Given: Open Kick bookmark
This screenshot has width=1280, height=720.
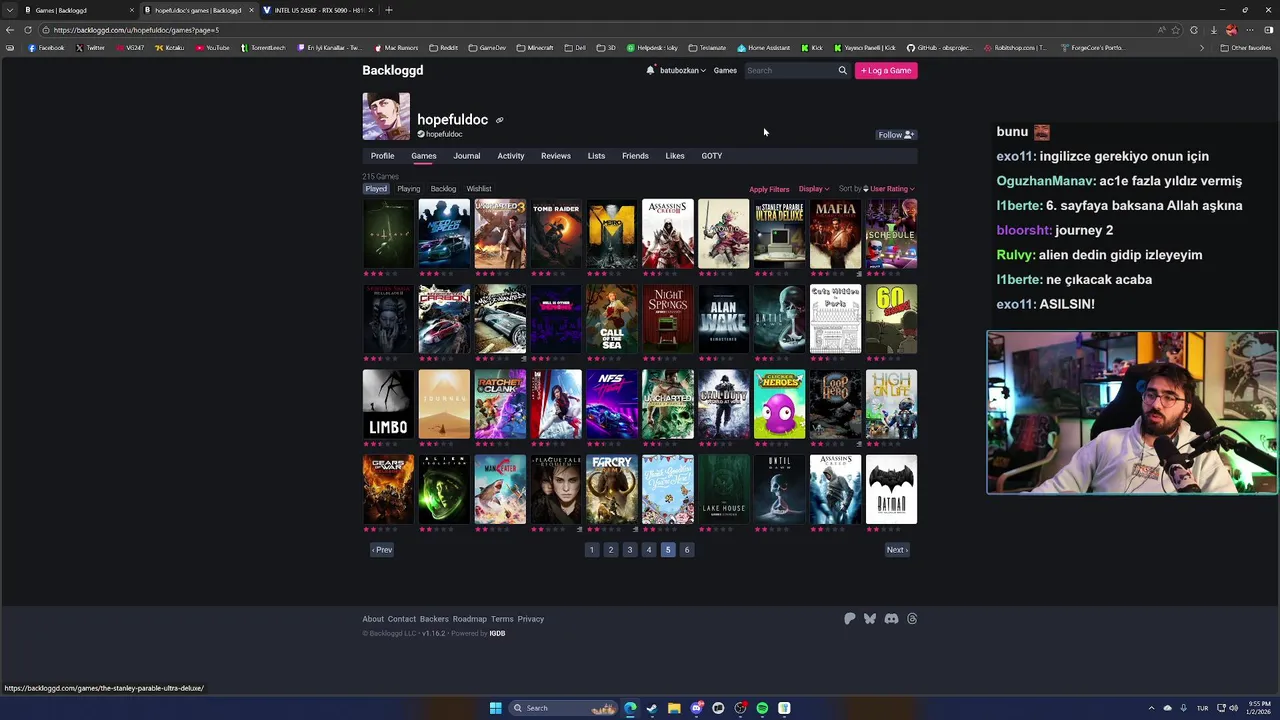Looking at the screenshot, I should pos(812,48).
